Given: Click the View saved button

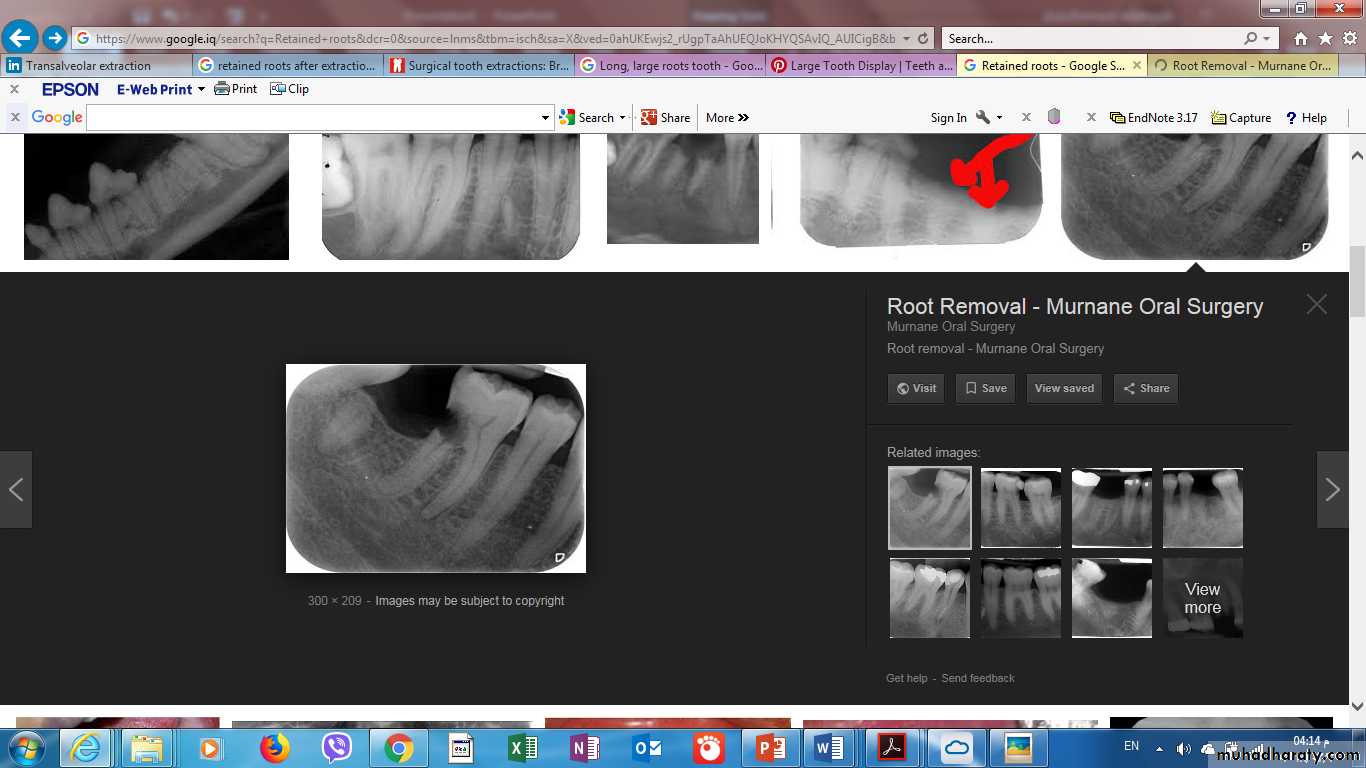Looking at the screenshot, I should point(1064,388).
